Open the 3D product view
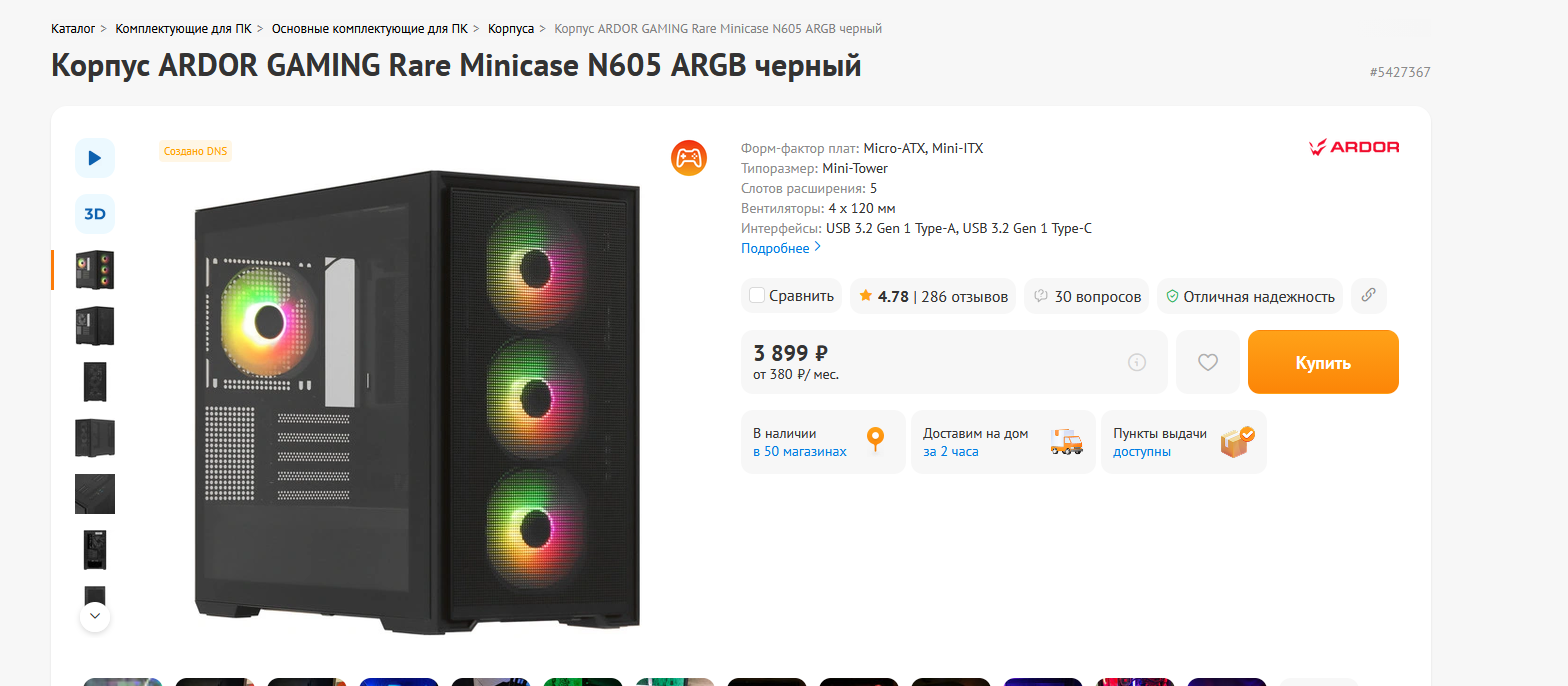This screenshot has width=1568, height=686. click(95, 214)
